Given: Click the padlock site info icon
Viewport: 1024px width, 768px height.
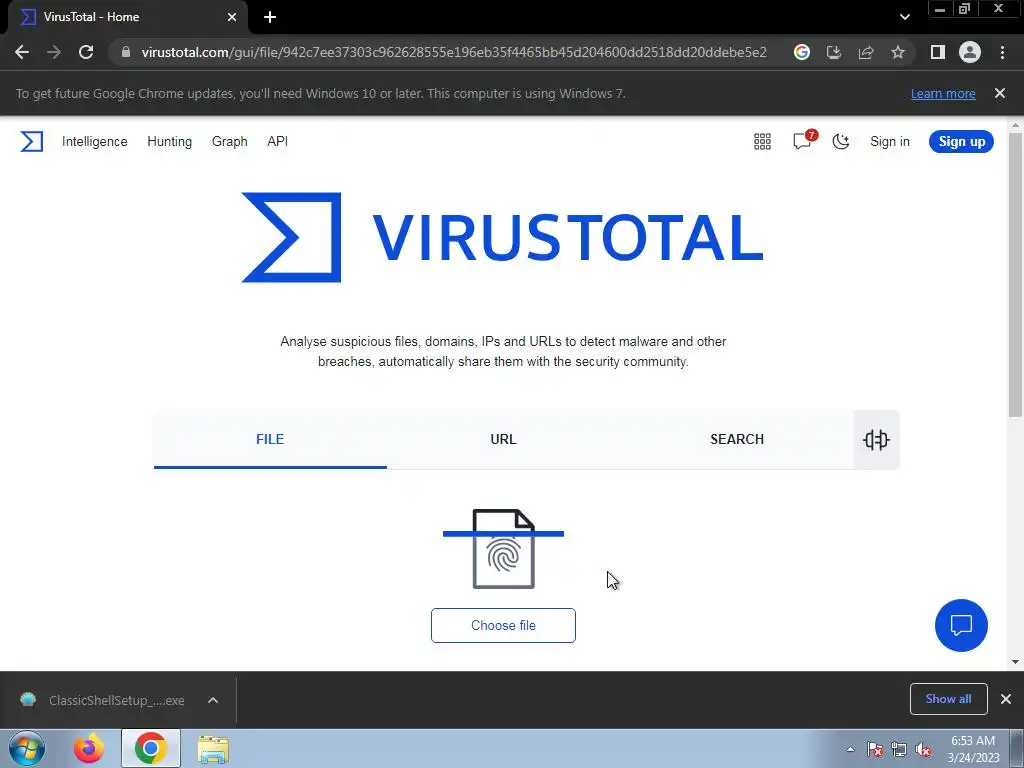Looking at the screenshot, I should (126, 52).
